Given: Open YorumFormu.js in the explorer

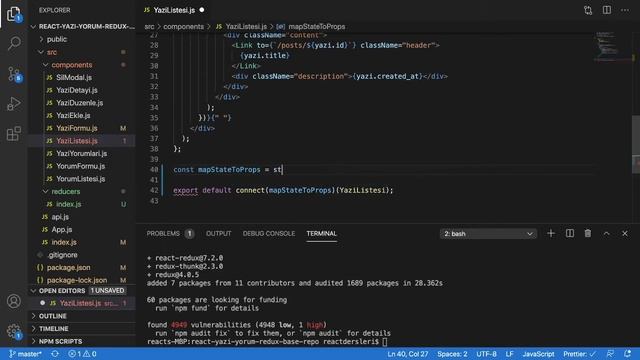Looking at the screenshot, I should point(82,166).
